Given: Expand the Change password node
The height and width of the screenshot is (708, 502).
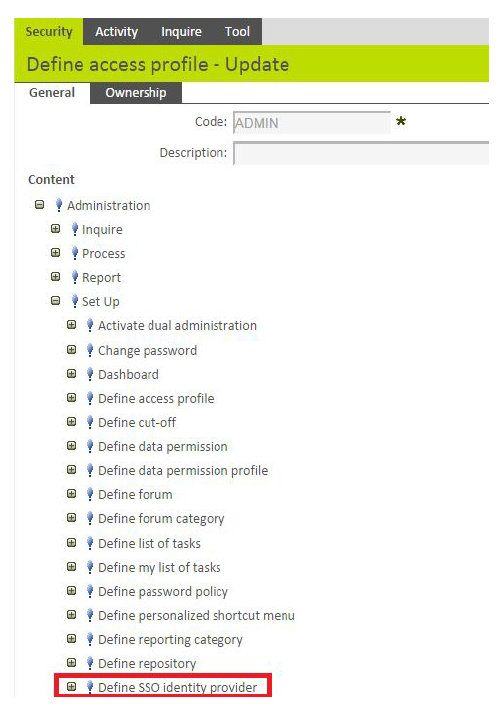Looking at the screenshot, I should (x=71, y=349).
